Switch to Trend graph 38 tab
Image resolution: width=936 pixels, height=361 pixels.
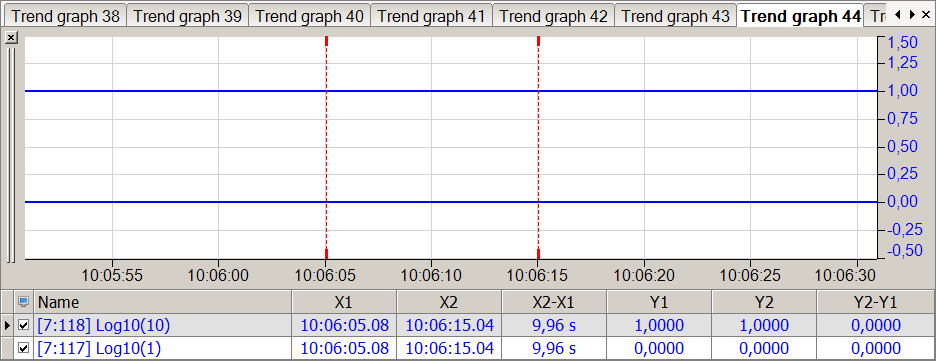pyautogui.click(x=65, y=16)
